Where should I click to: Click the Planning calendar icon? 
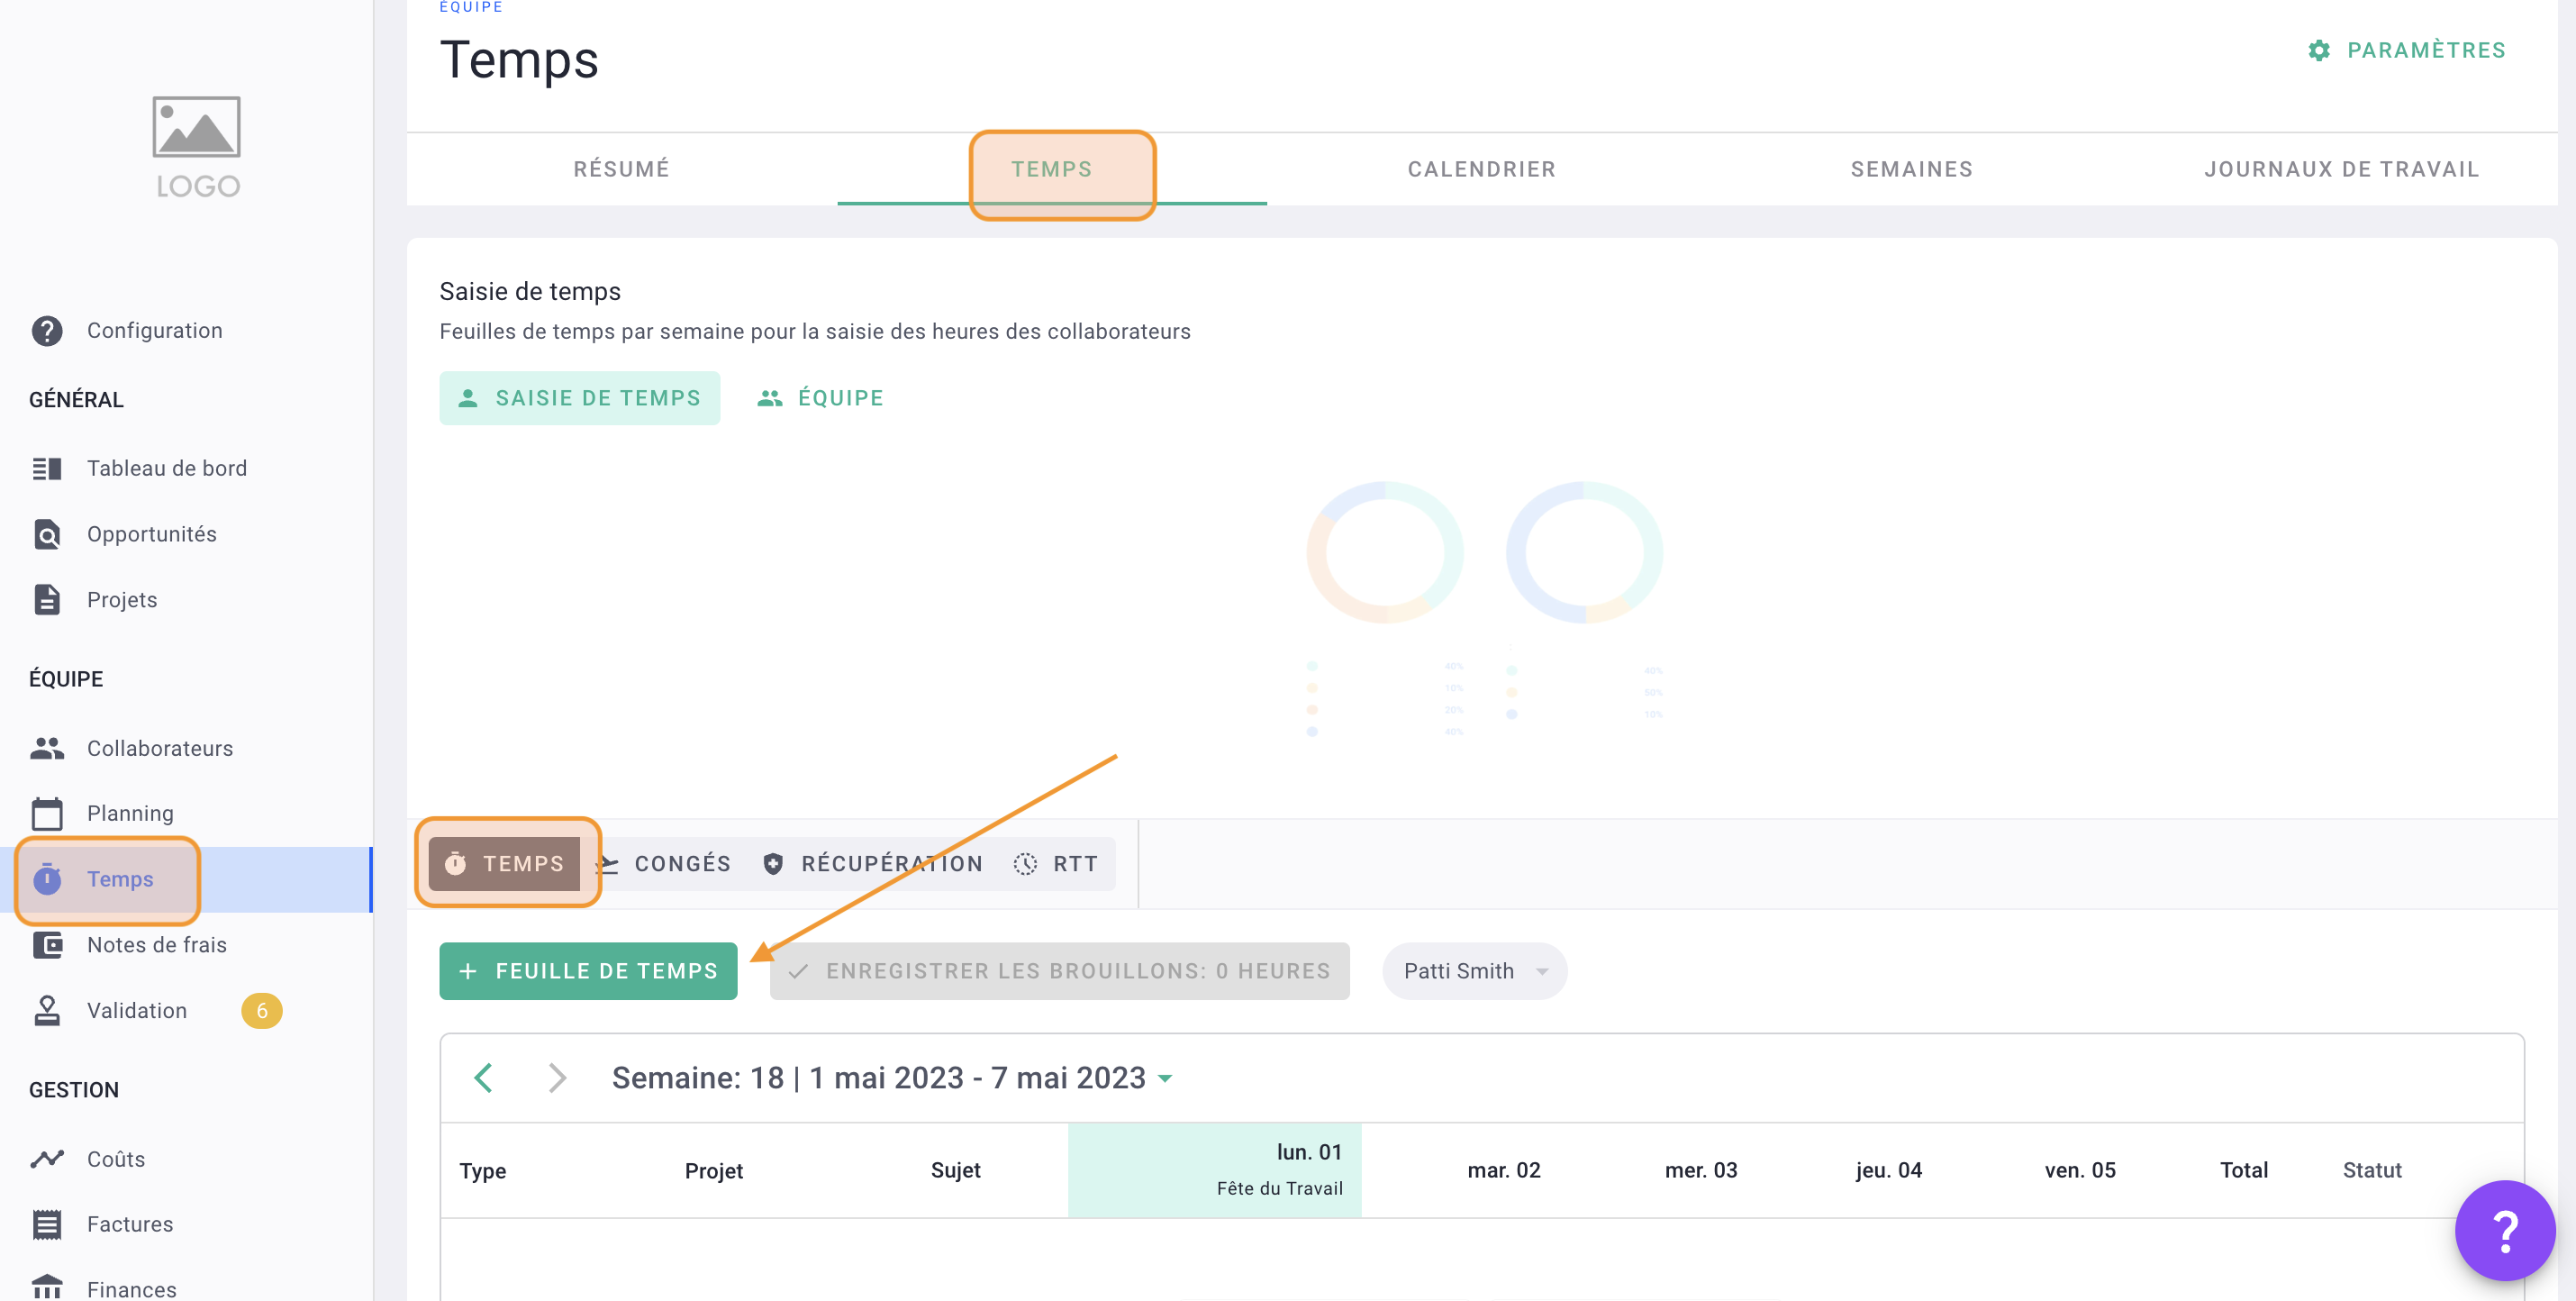[47, 813]
